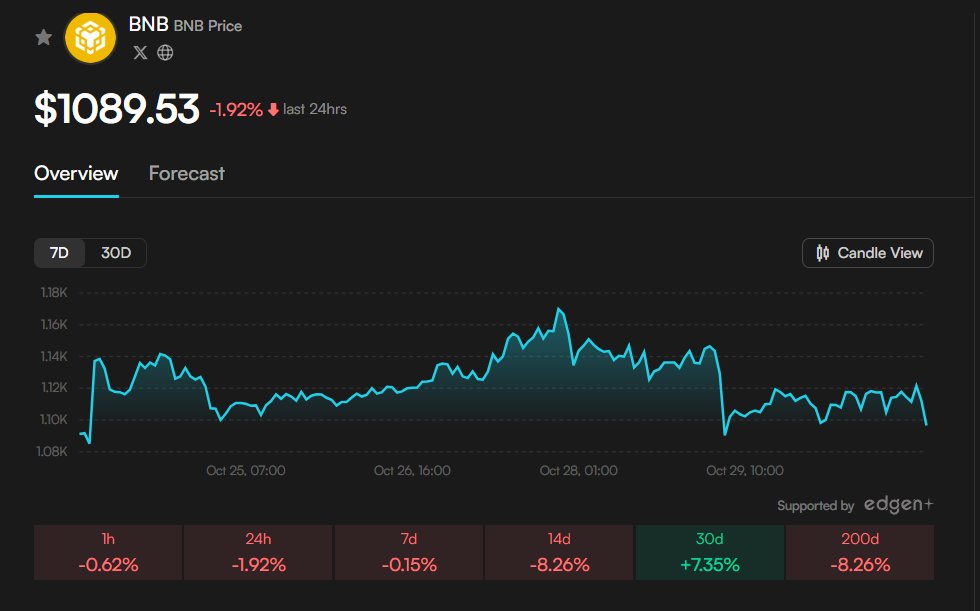This screenshot has height=611, width=980.
Task: Select the 30D chart range
Action: 116,253
